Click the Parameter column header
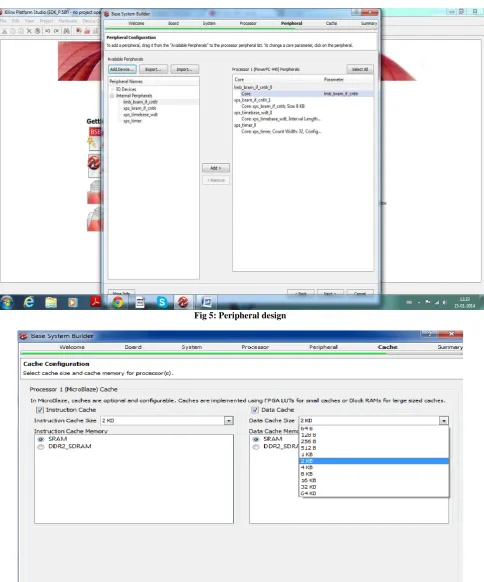 (334, 79)
